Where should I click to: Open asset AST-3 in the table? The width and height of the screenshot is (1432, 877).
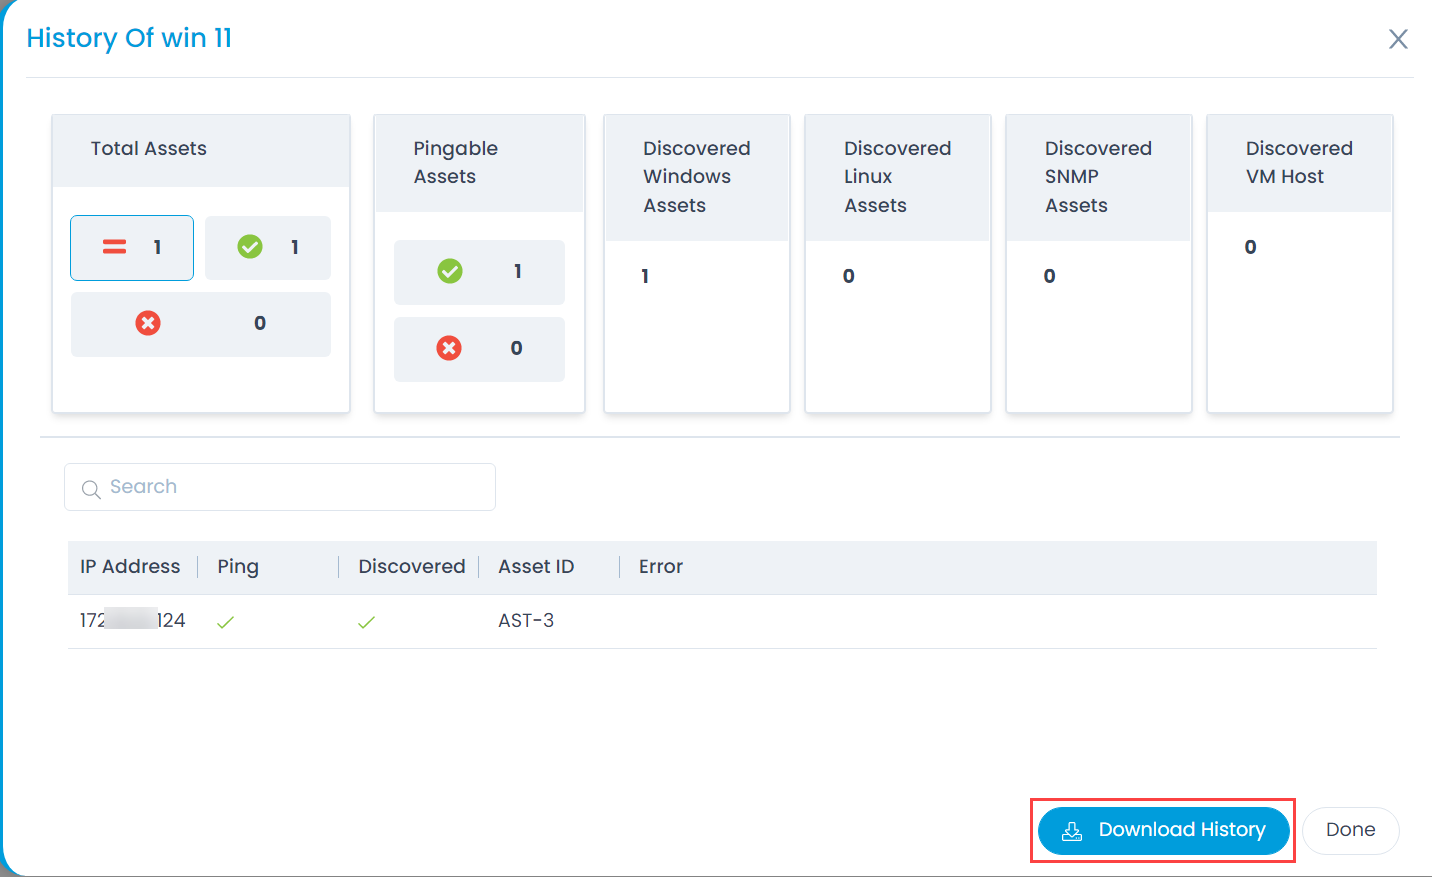pos(526,621)
